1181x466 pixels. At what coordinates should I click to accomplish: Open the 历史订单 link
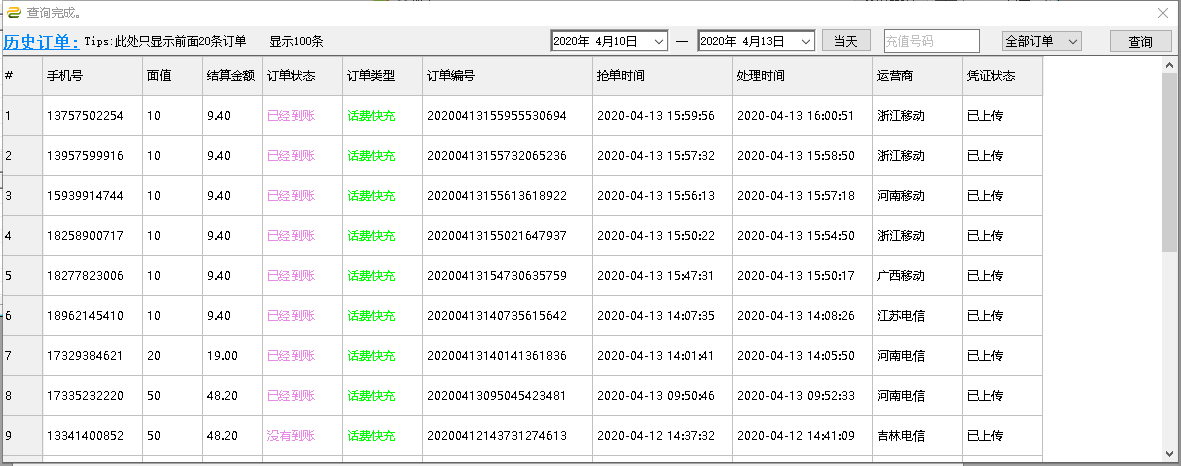point(40,42)
